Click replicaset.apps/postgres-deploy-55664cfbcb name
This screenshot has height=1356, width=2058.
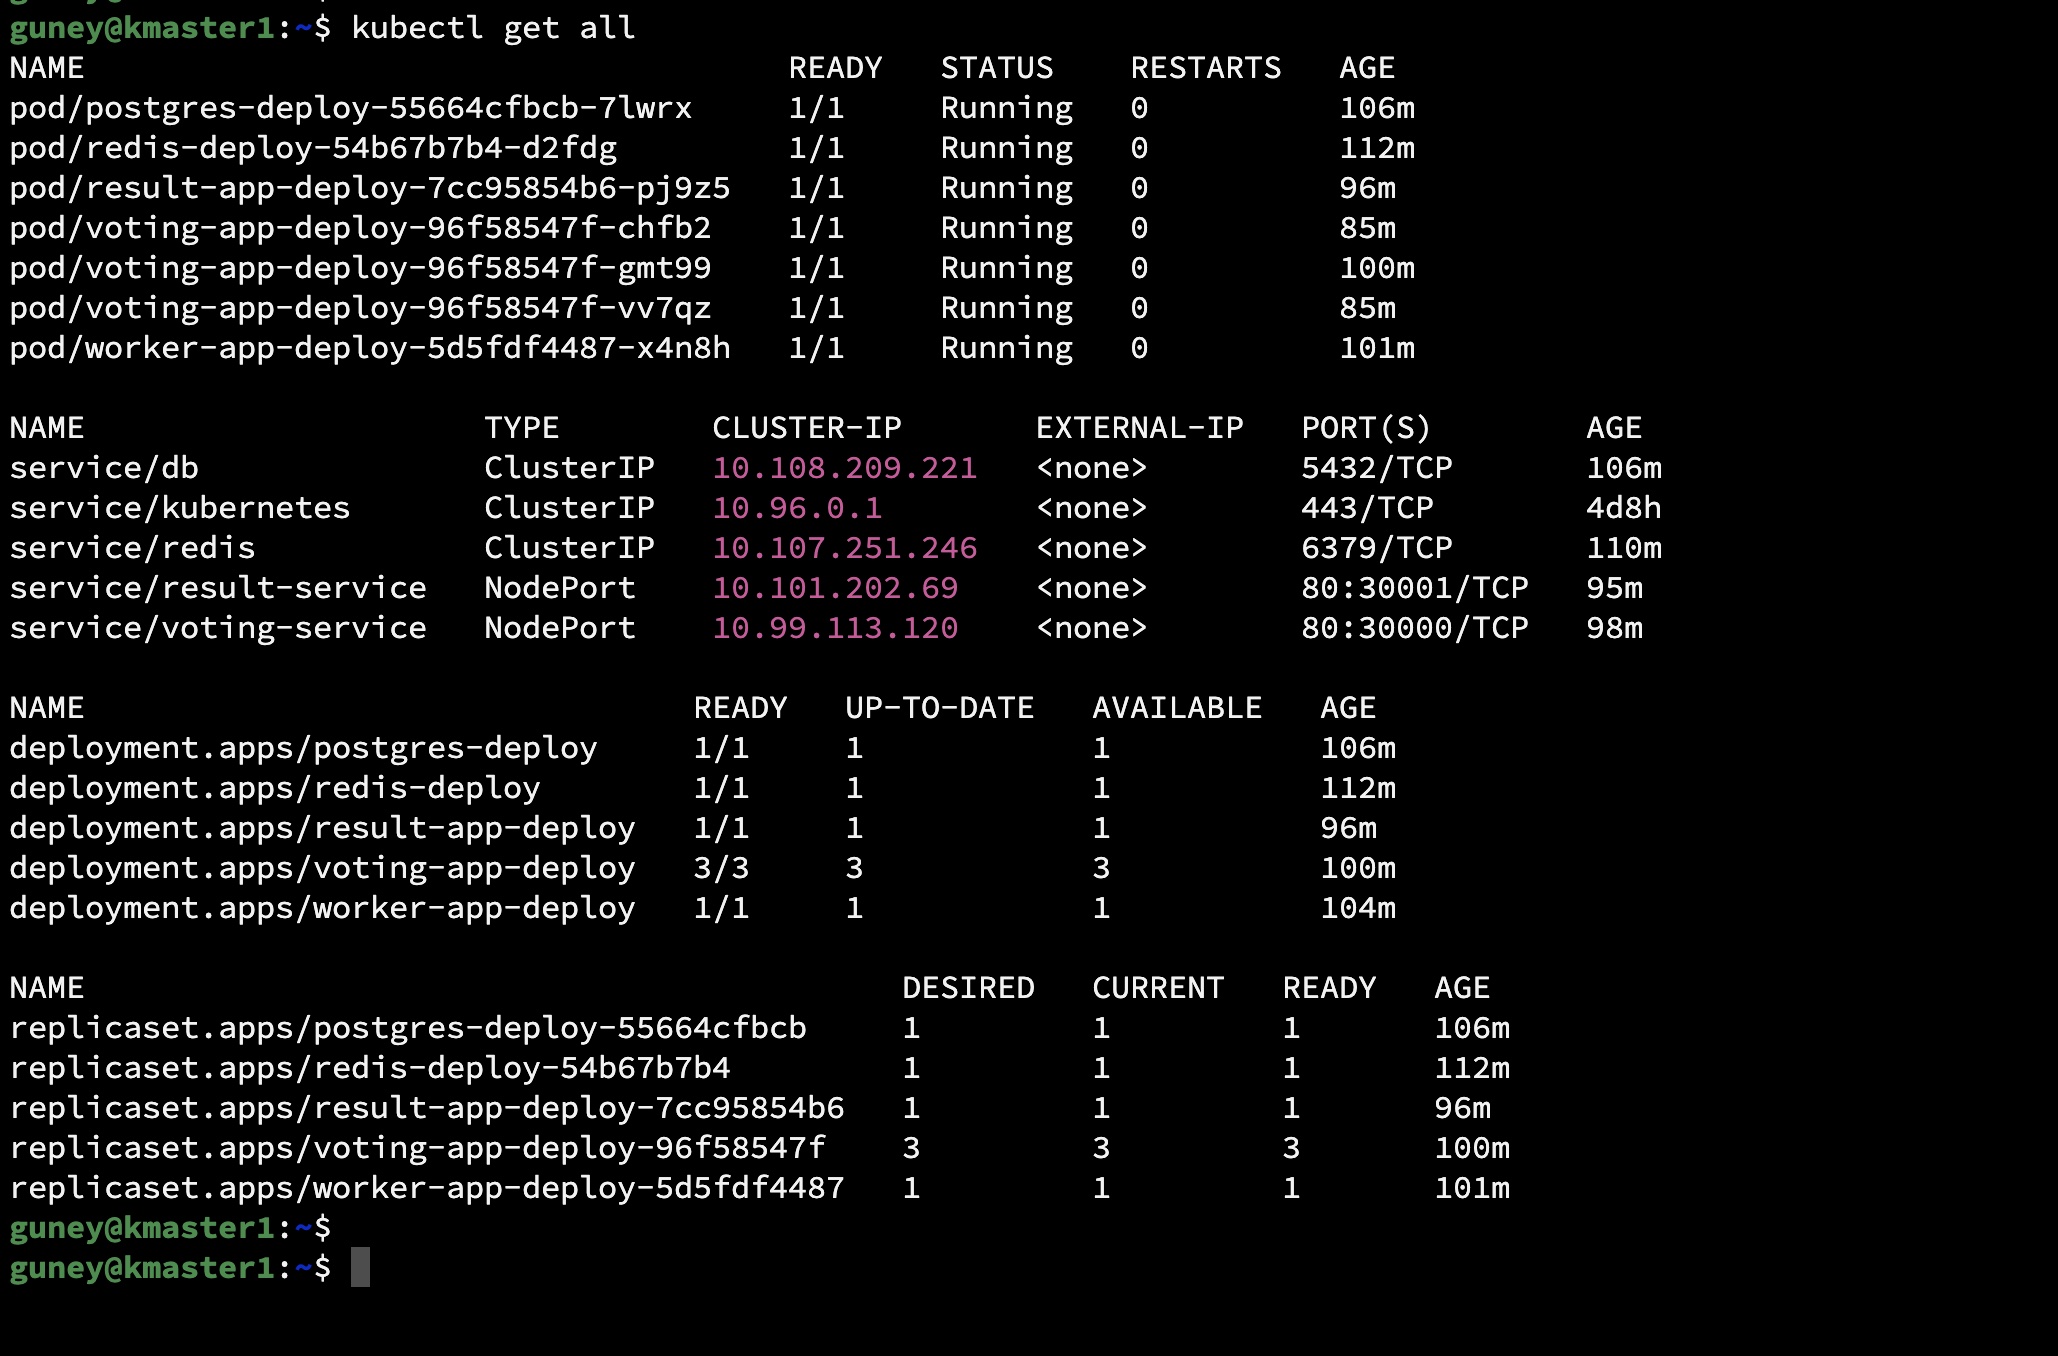point(408,1028)
